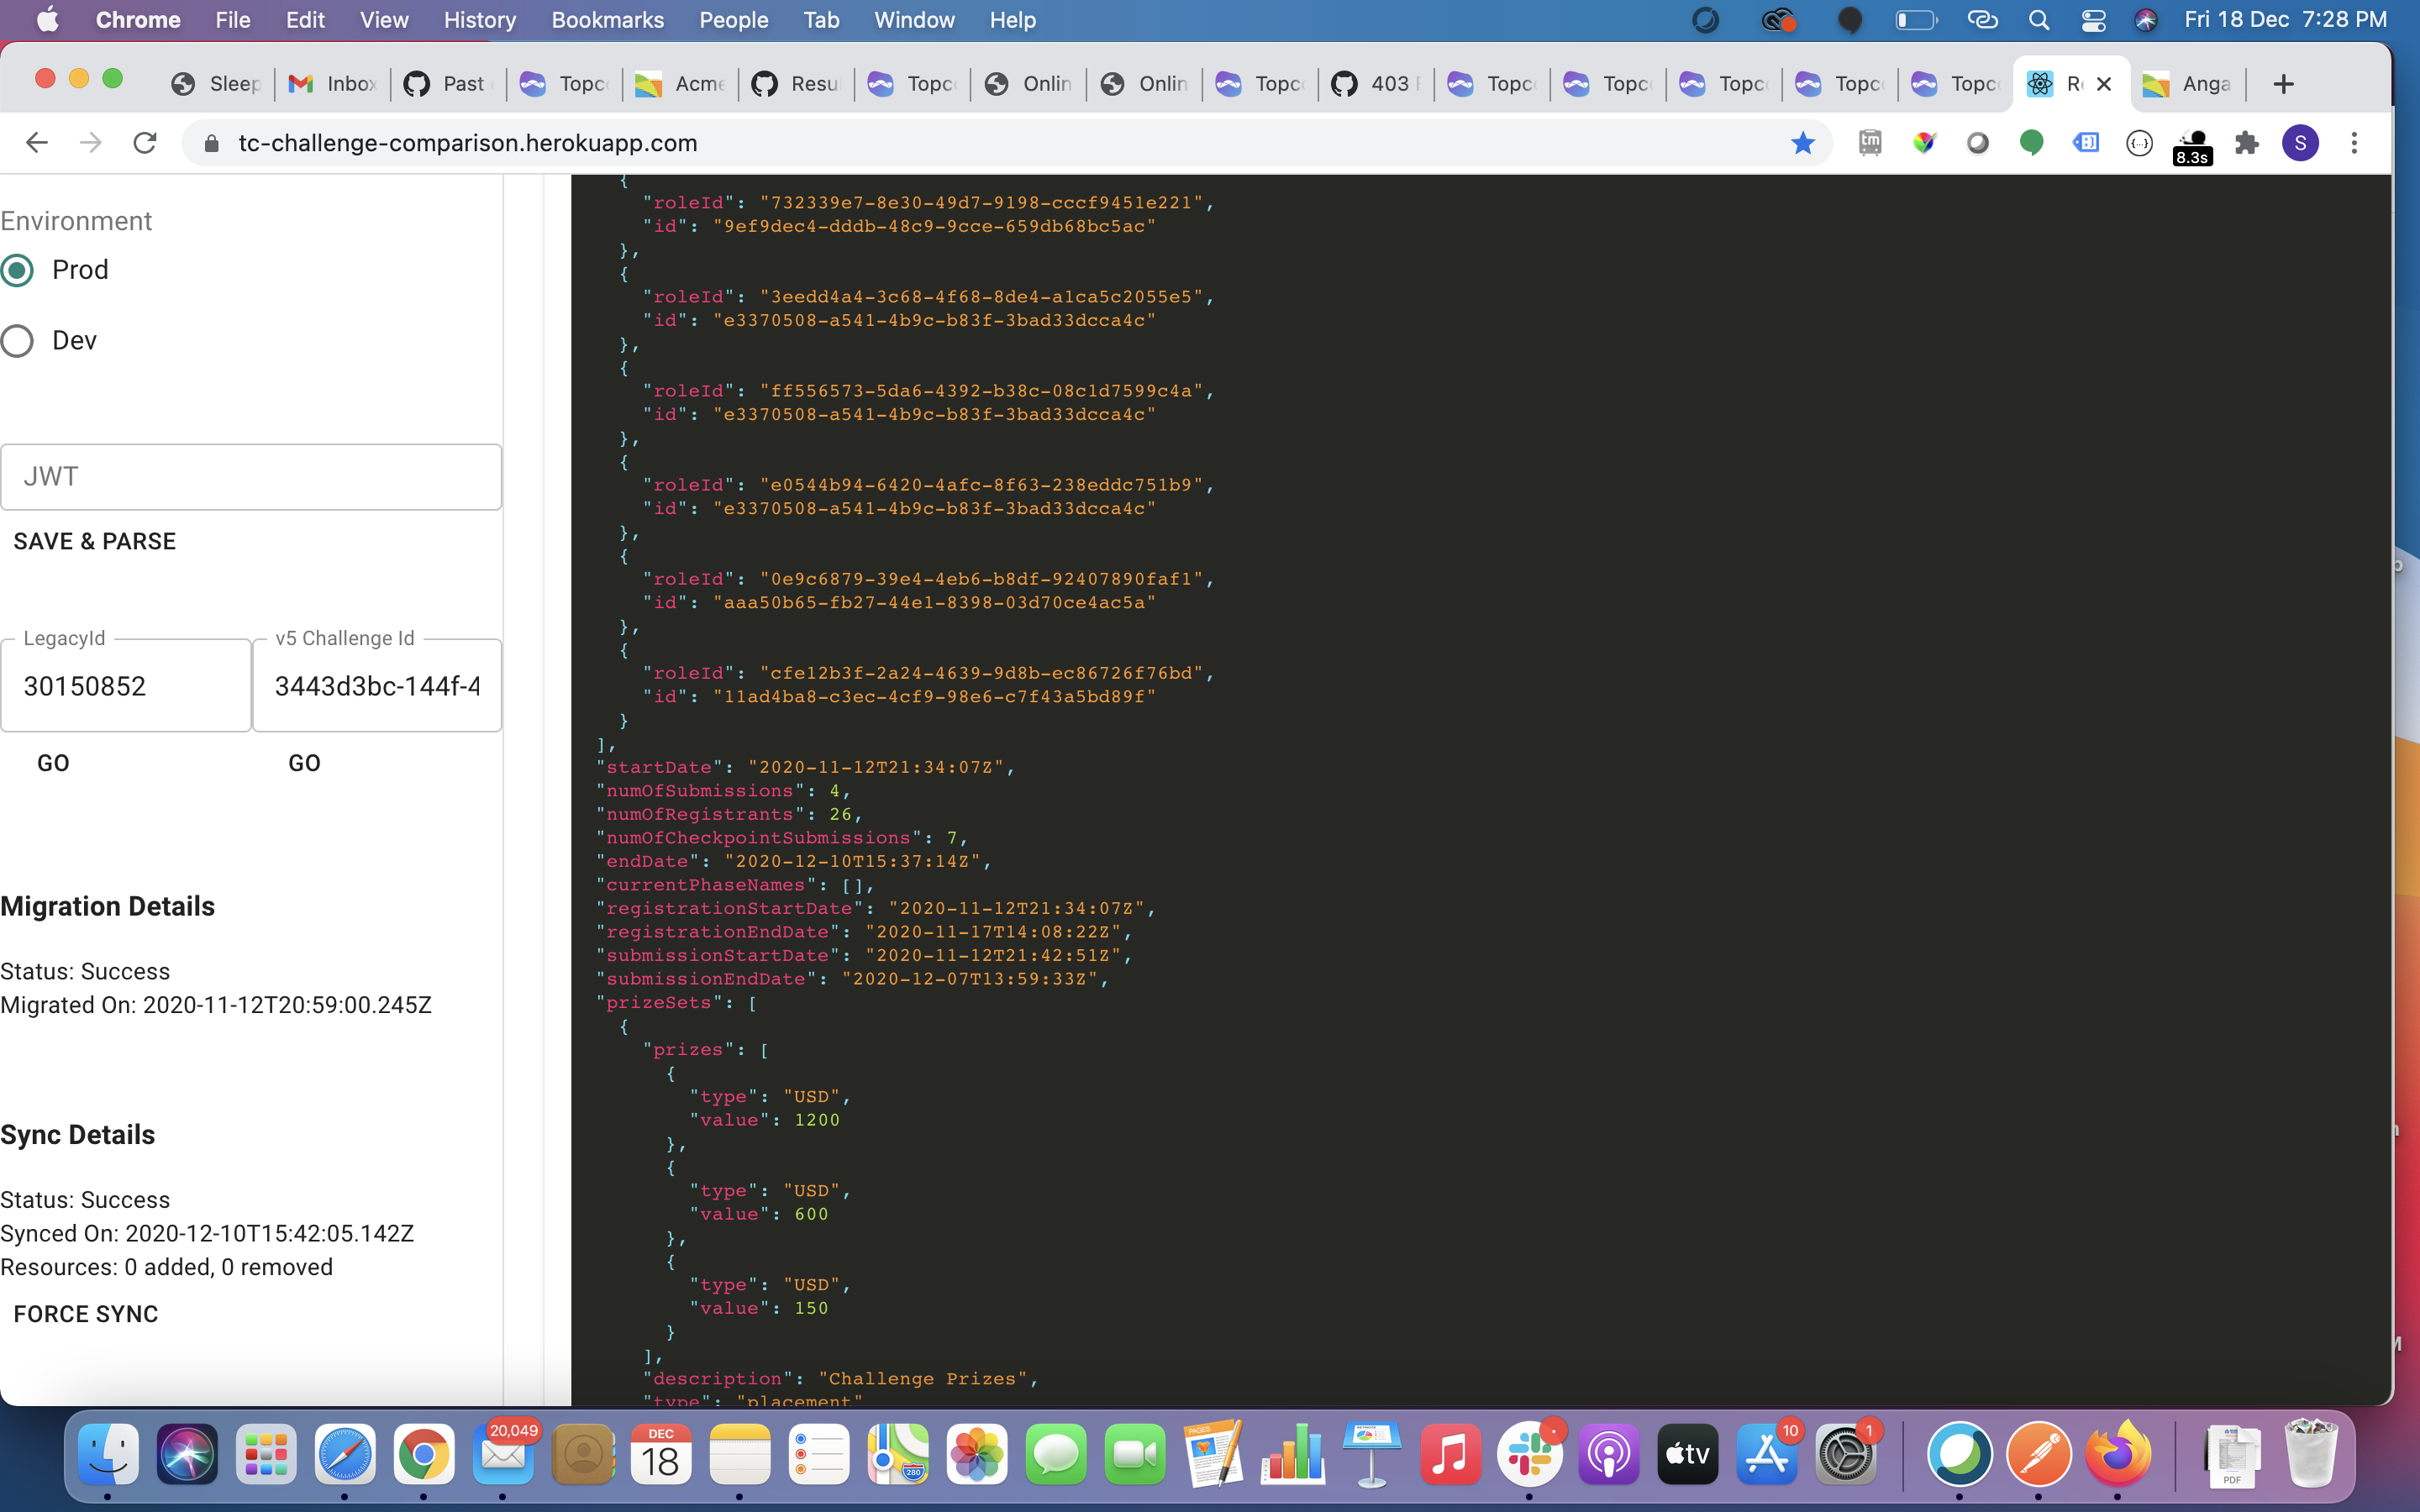
Task: Open Firefox from the dock
Action: (2117, 1454)
